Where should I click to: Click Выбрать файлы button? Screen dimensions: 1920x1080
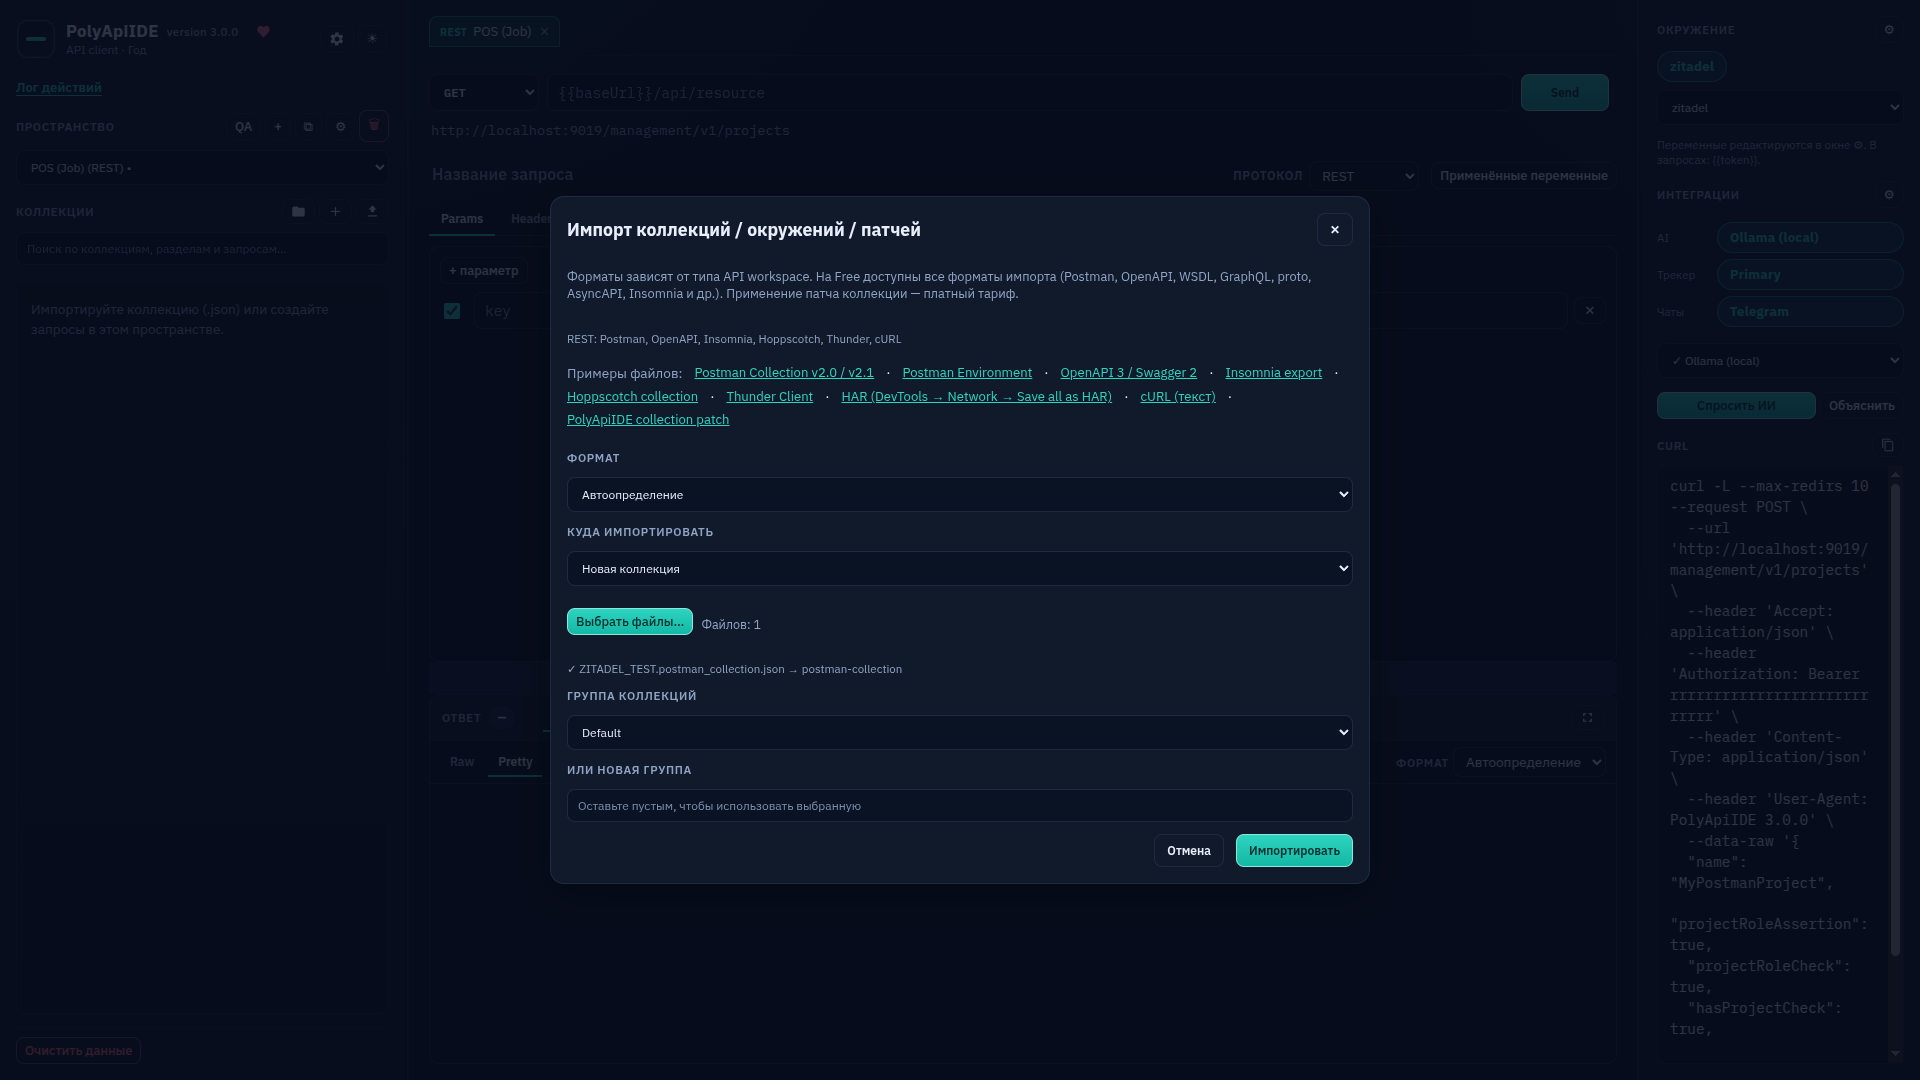(x=630, y=622)
